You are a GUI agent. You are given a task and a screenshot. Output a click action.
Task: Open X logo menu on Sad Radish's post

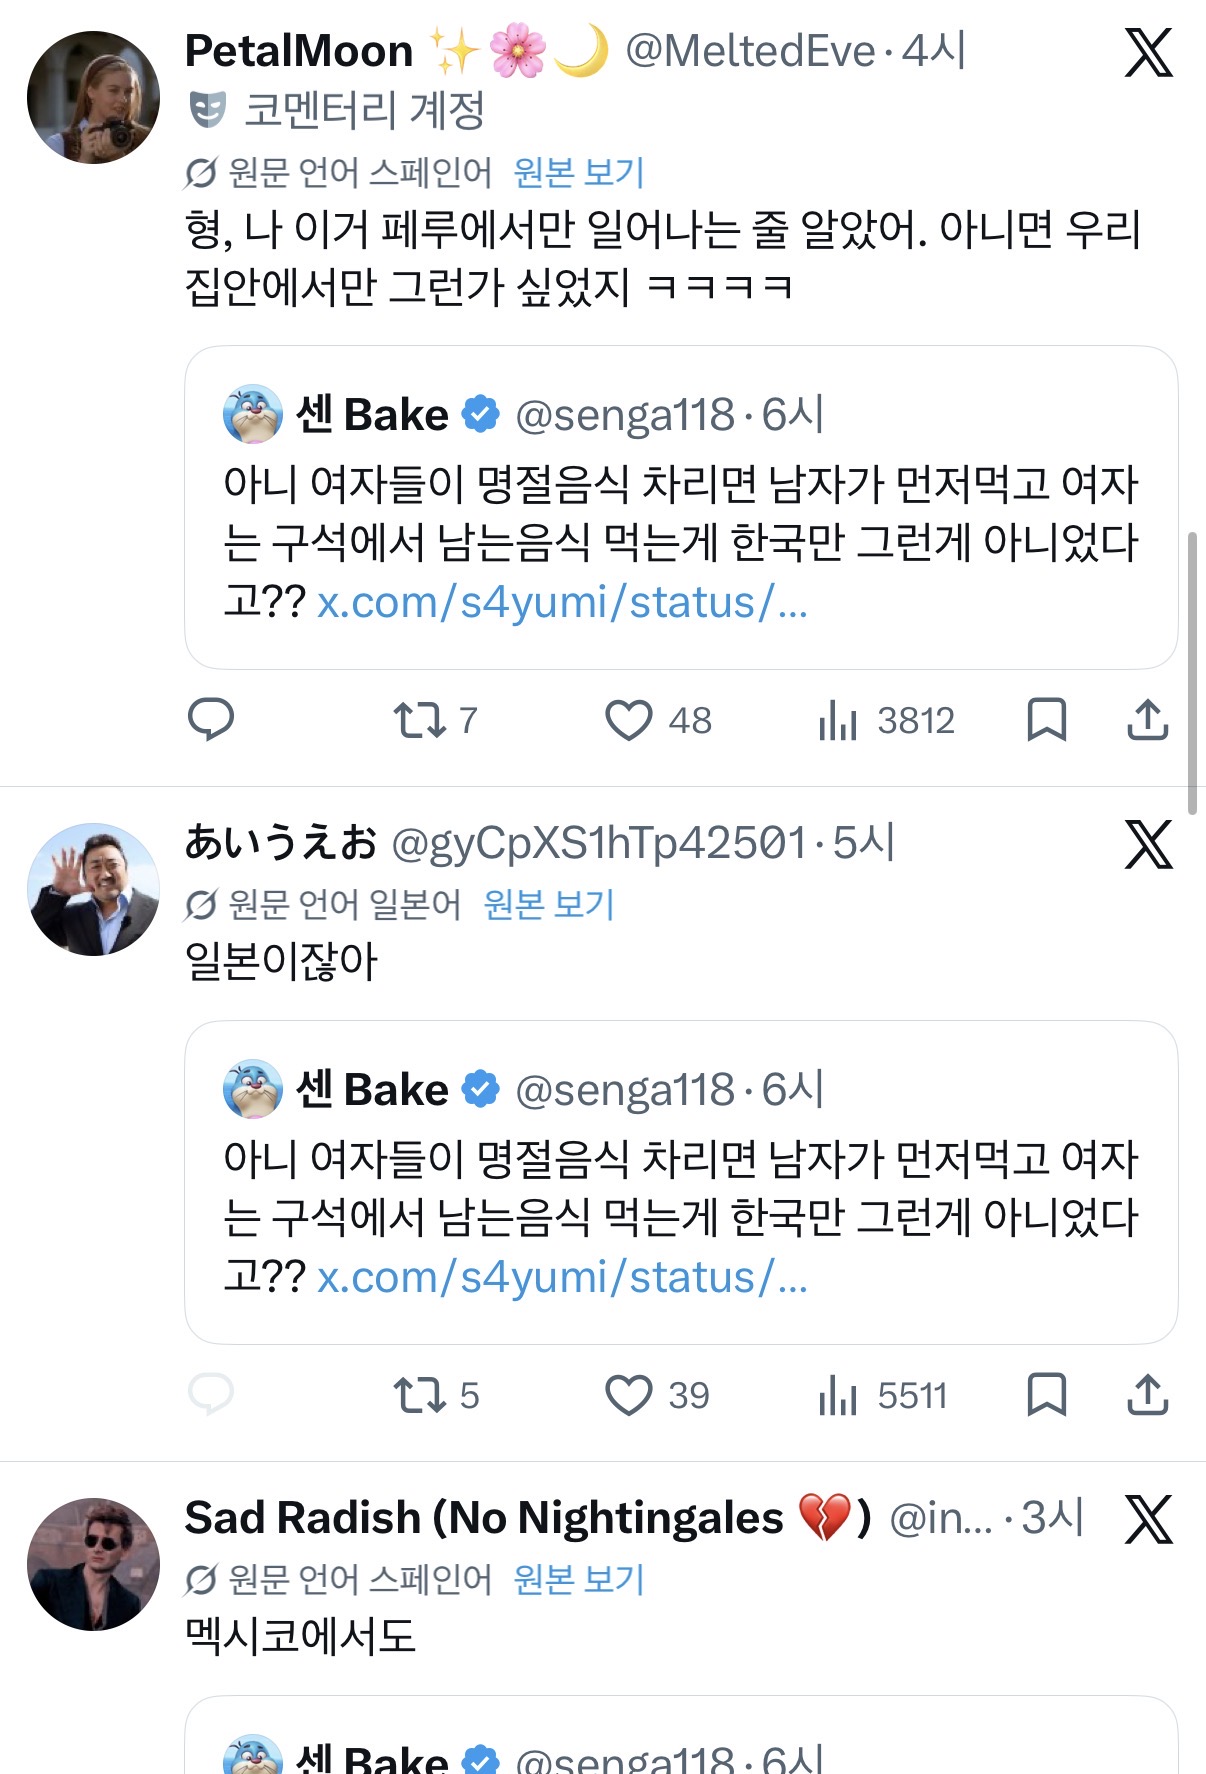1148,1520
